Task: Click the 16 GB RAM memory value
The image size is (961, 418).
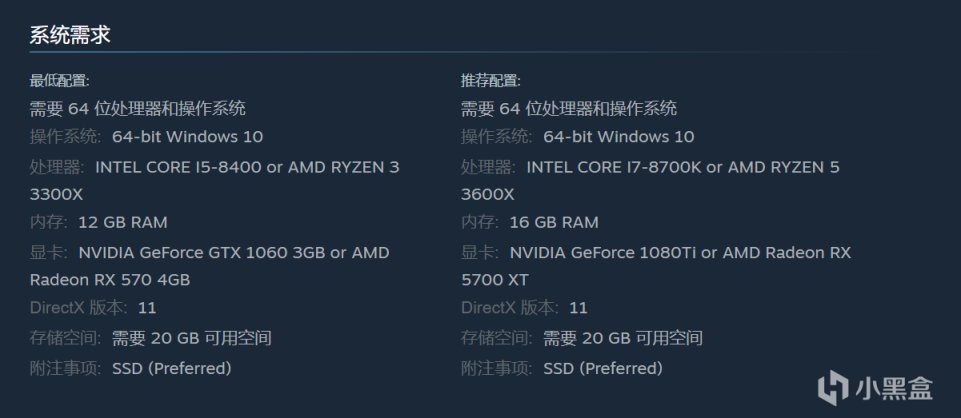Action: click(x=556, y=222)
